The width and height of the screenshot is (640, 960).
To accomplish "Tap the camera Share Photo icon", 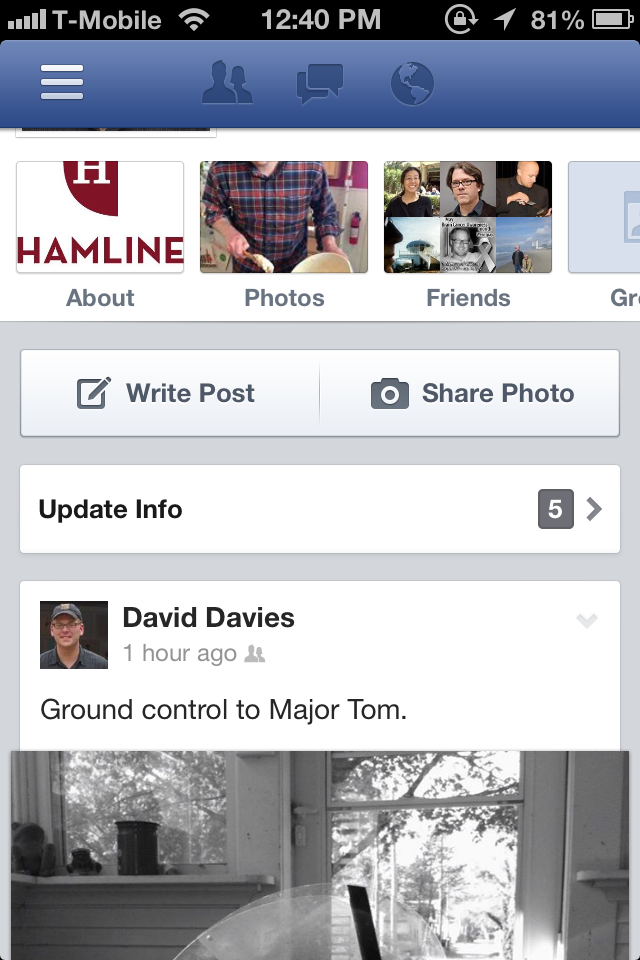I will click(x=389, y=394).
